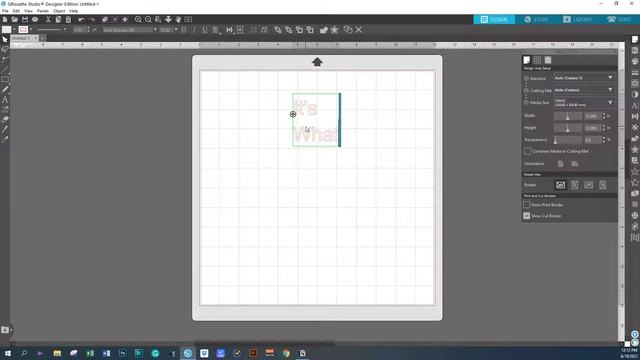Open the Text Style panel from right sidebar
Screen dimensions: 640x360
coord(635,105)
